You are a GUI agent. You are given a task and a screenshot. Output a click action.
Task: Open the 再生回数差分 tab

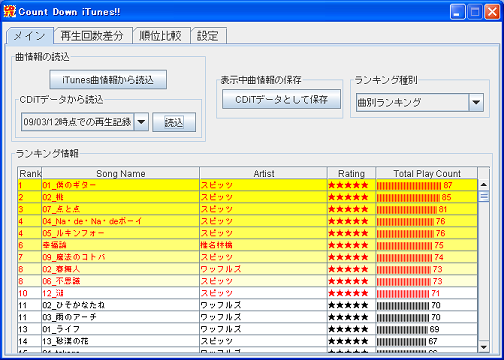(92, 36)
